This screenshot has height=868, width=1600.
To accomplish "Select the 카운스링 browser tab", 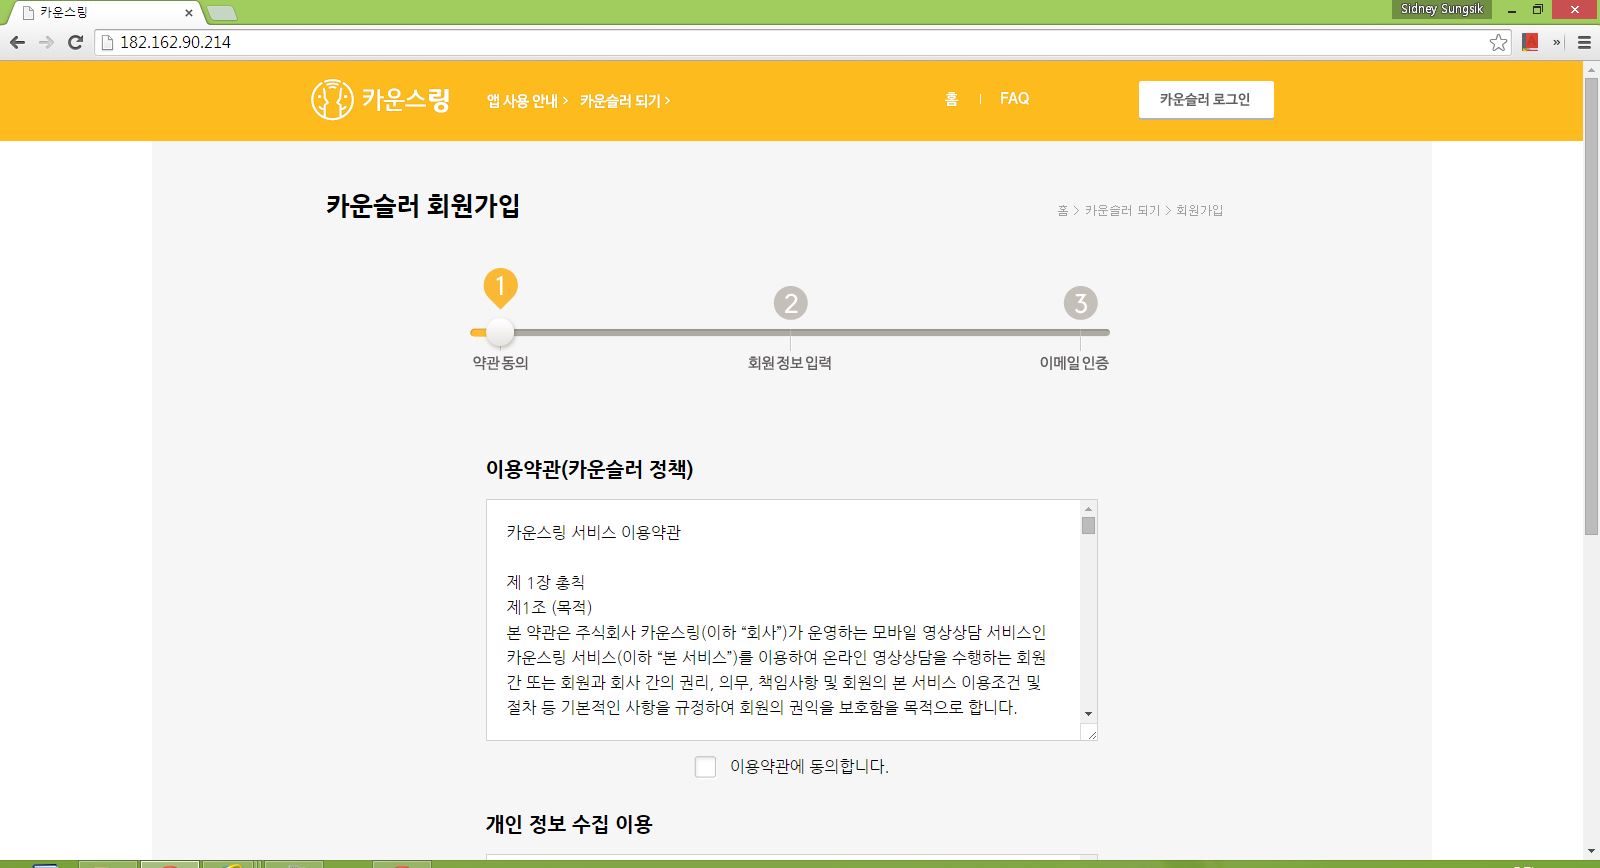I will pyautogui.click(x=106, y=13).
